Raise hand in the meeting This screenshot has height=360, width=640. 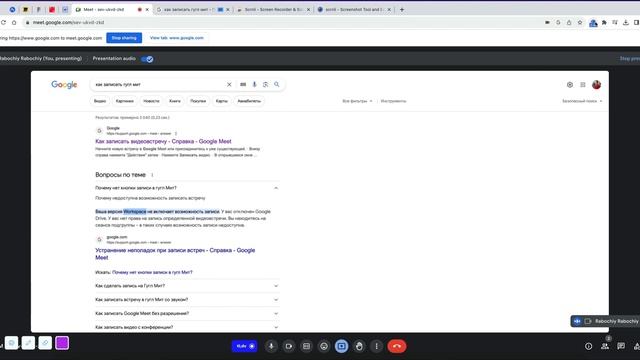pos(359,346)
